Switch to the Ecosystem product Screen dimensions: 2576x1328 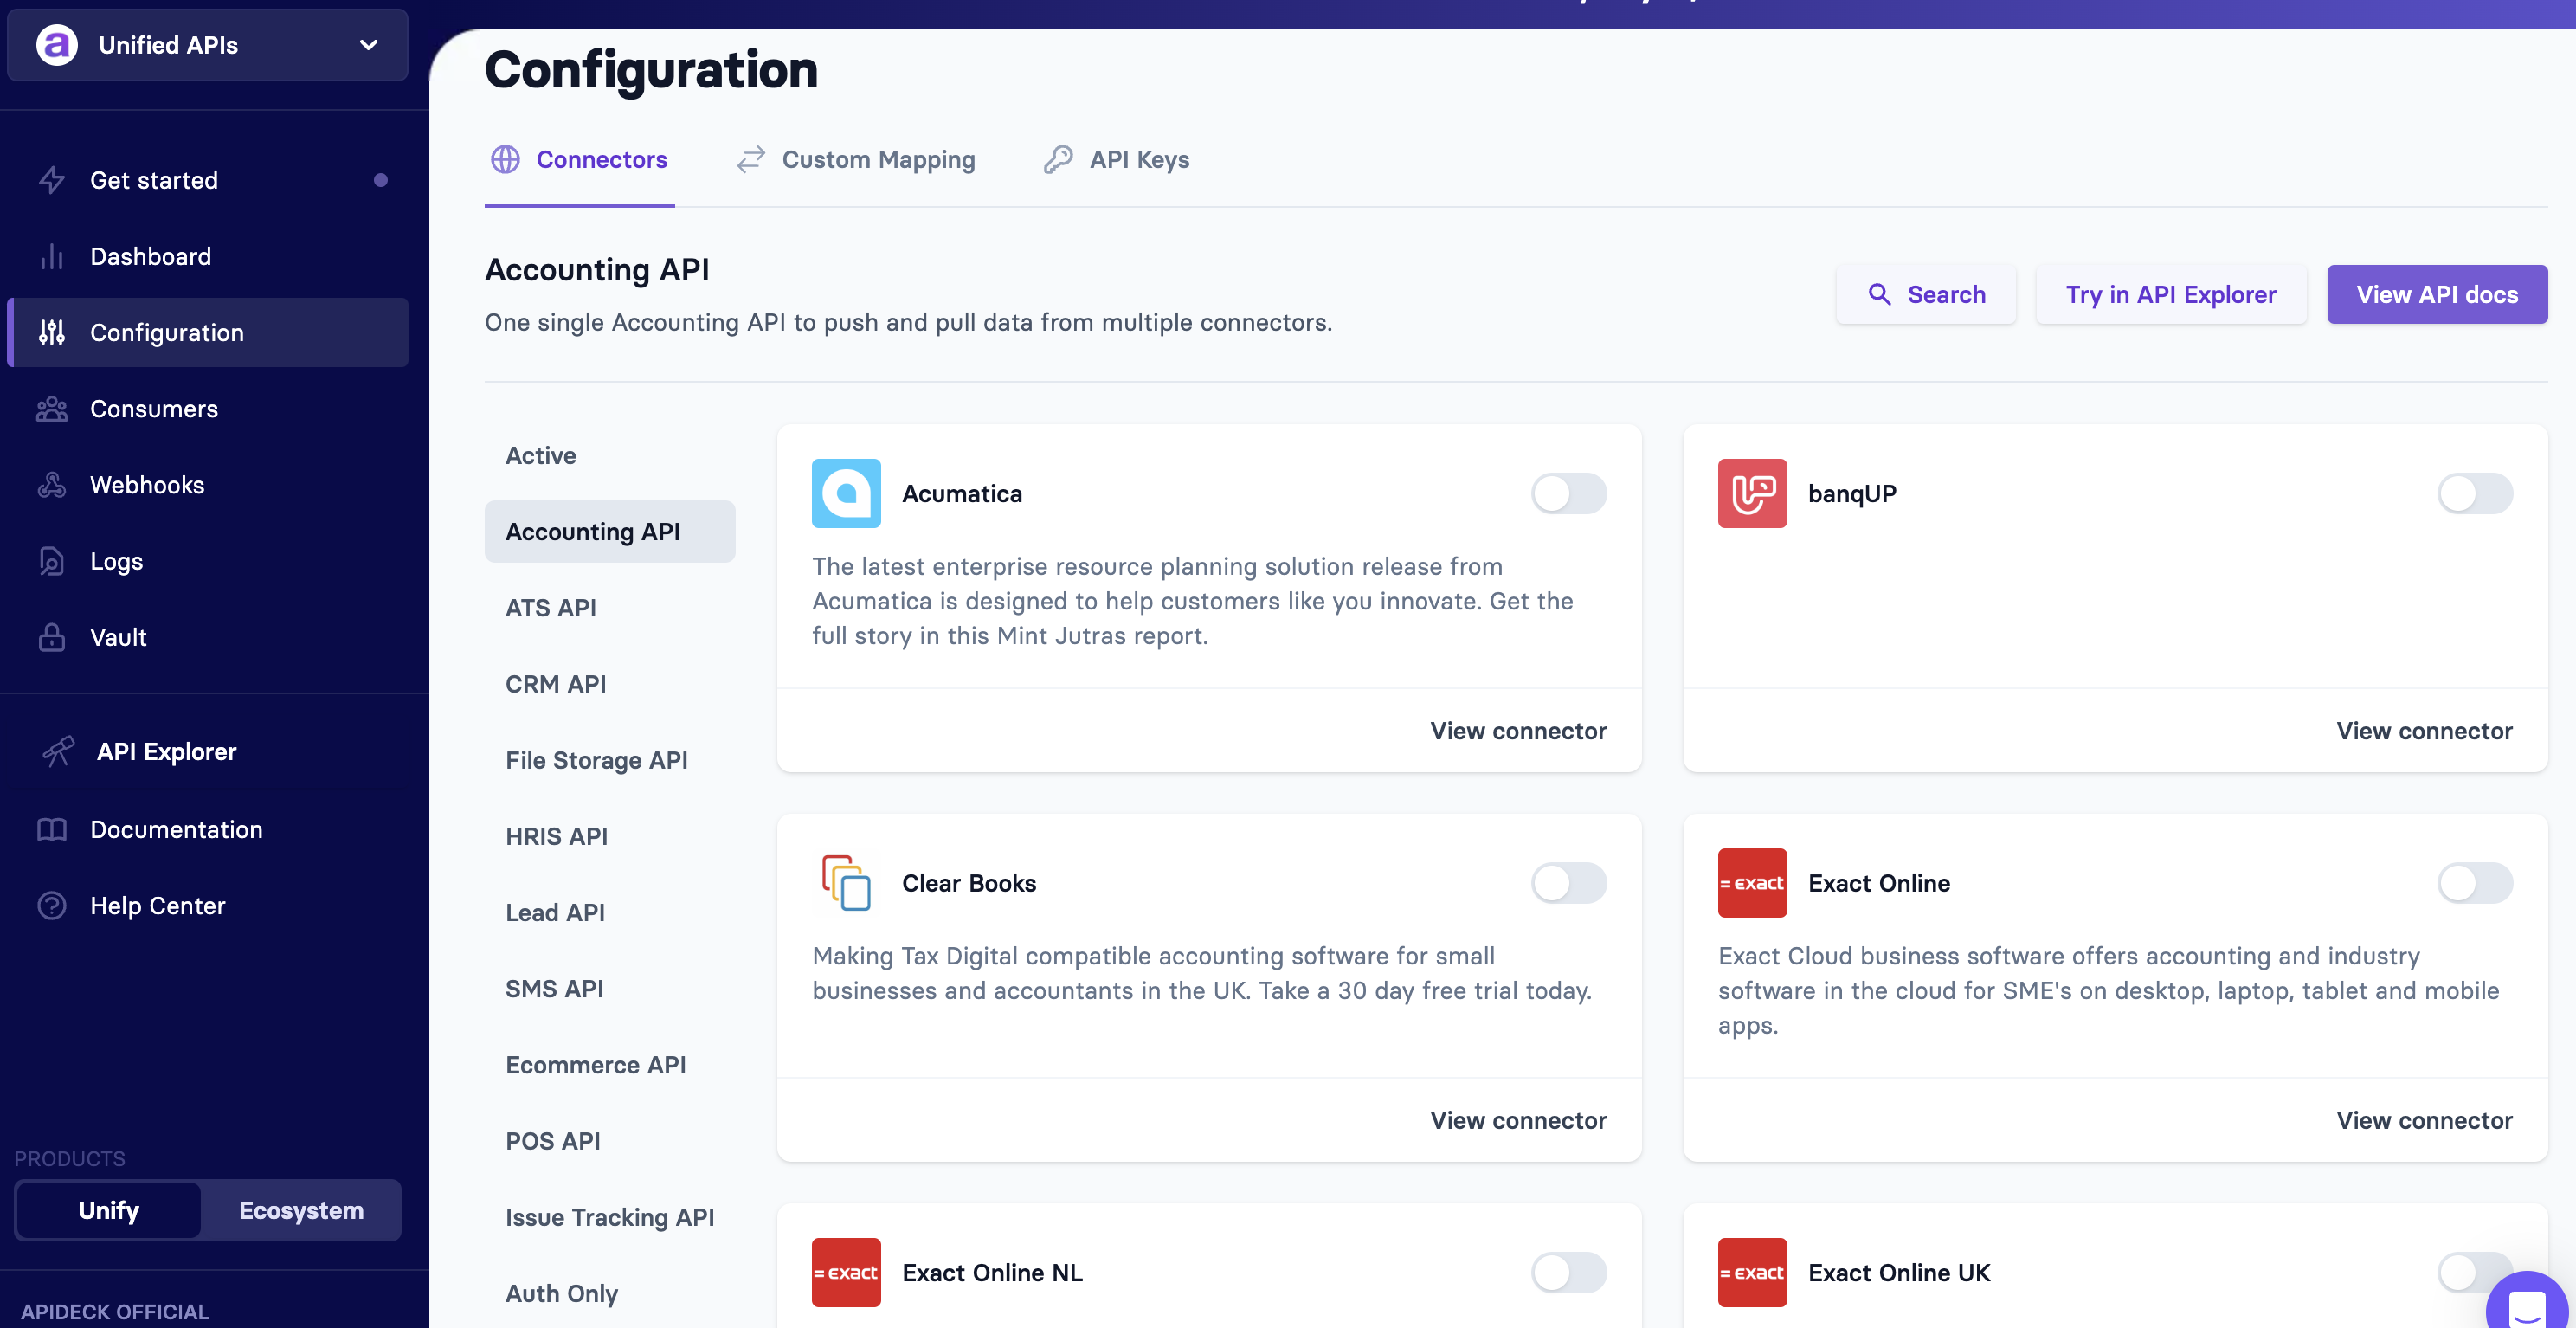pyautogui.click(x=301, y=1210)
